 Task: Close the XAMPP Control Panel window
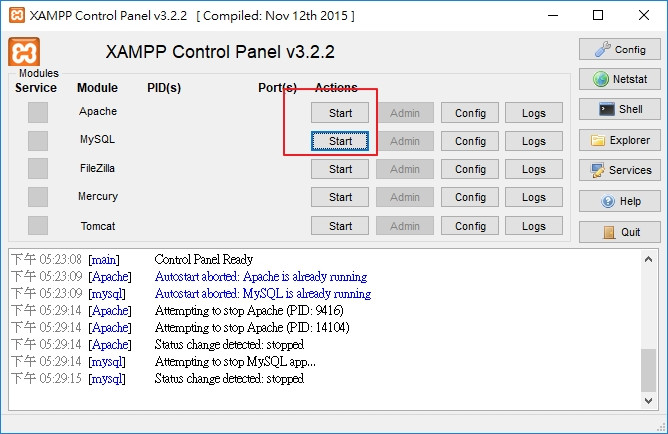point(644,15)
